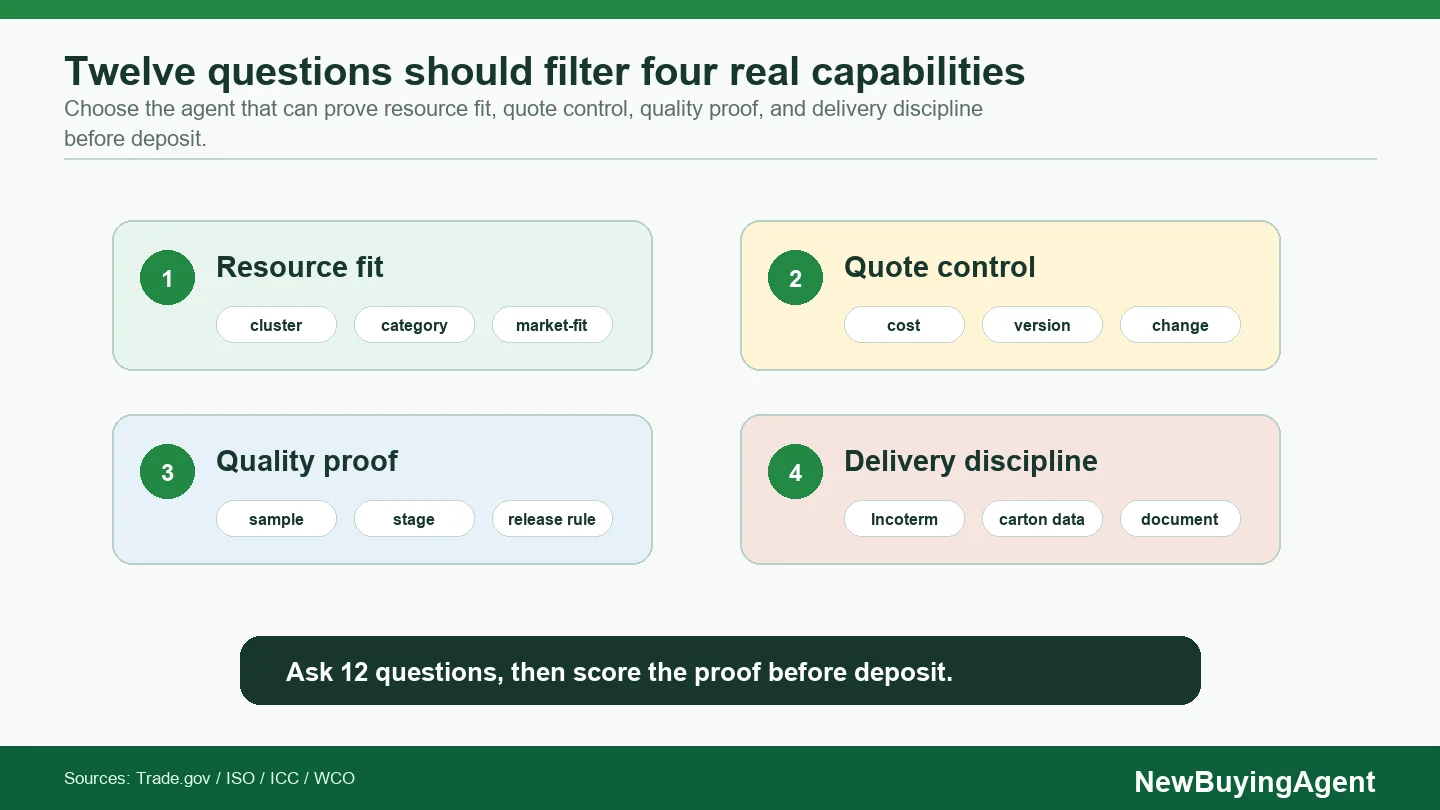The width and height of the screenshot is (1440, 810).
Task: Click the green number 2 circle
Action: (x=795, y=278)
